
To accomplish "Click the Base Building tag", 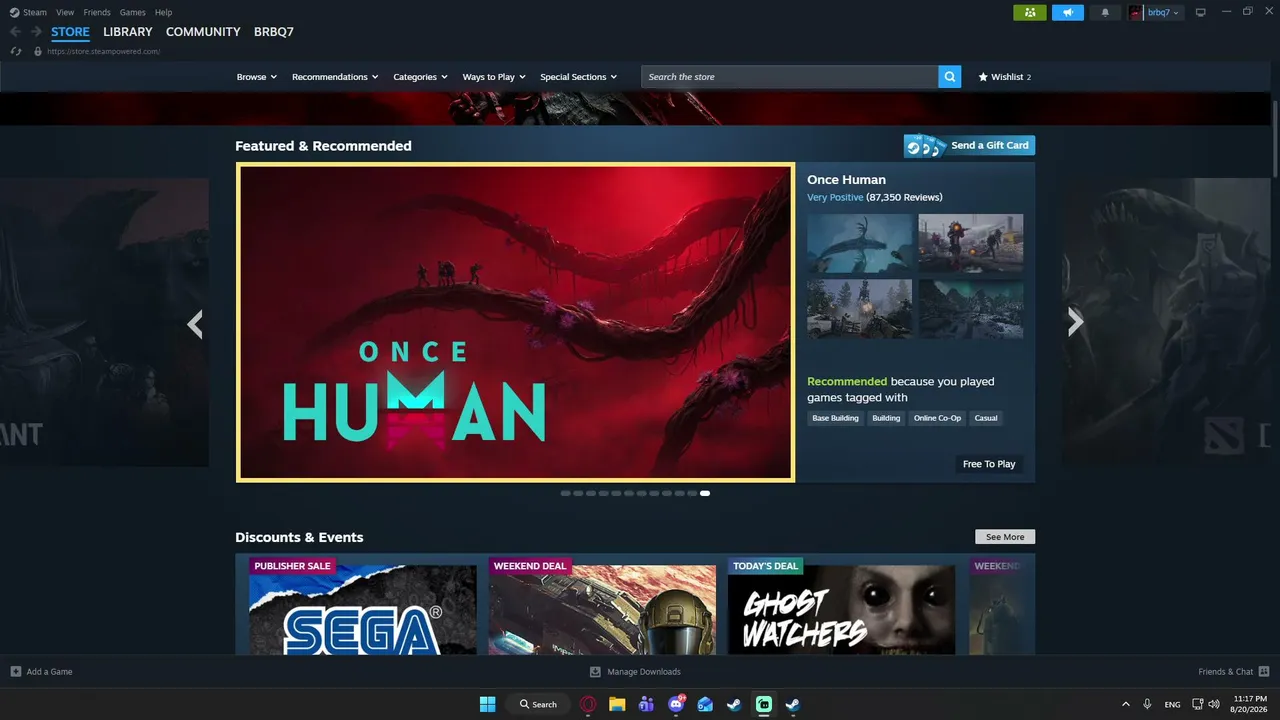I will 835,418.
